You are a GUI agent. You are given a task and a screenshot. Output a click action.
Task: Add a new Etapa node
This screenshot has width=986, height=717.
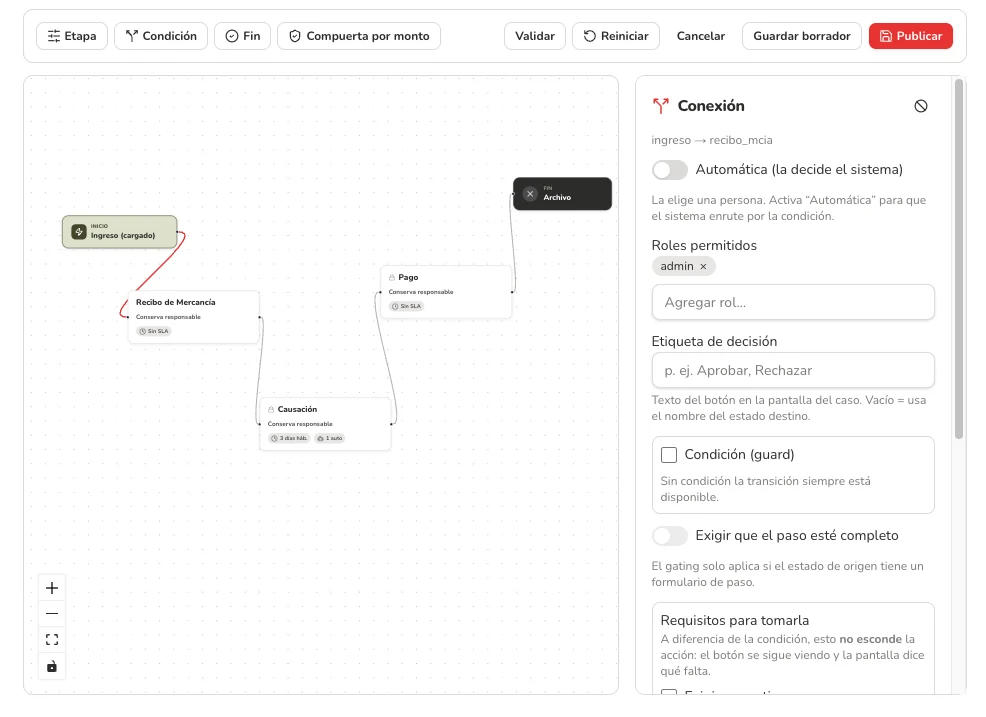[72, 36]
